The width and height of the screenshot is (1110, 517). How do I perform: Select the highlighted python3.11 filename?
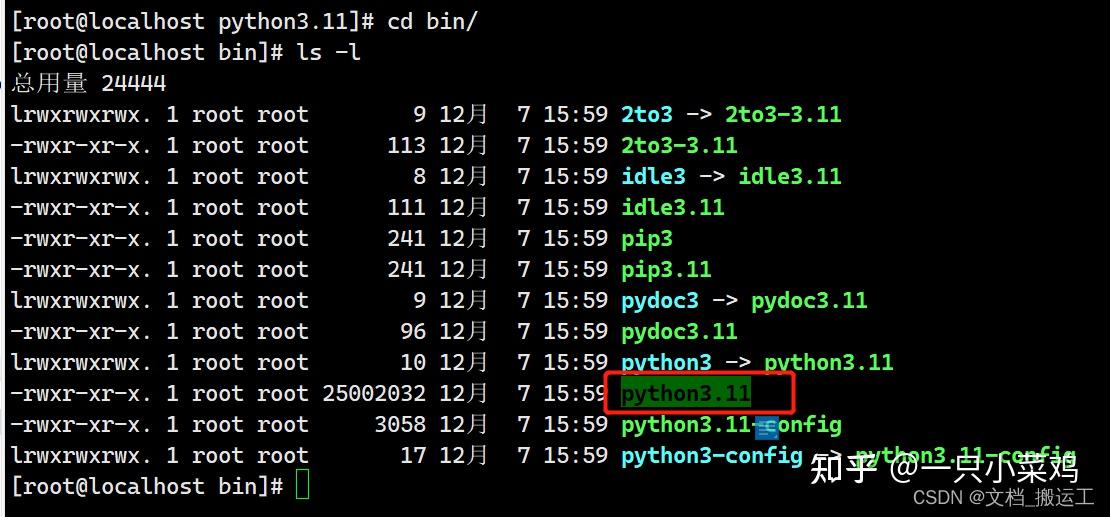(x=685, y=393)
